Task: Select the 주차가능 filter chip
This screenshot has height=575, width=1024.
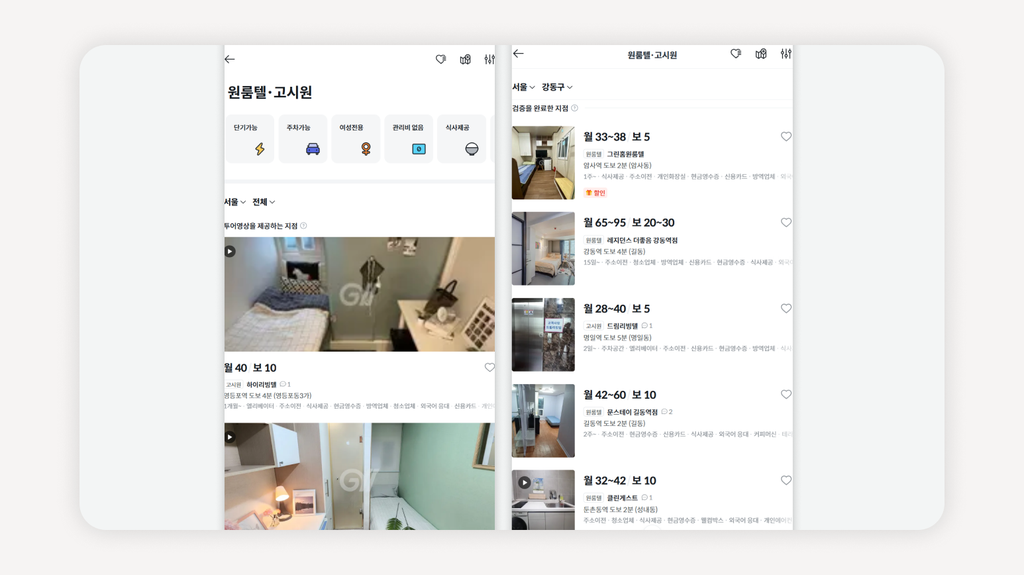Action: click(x=303, y=139)
